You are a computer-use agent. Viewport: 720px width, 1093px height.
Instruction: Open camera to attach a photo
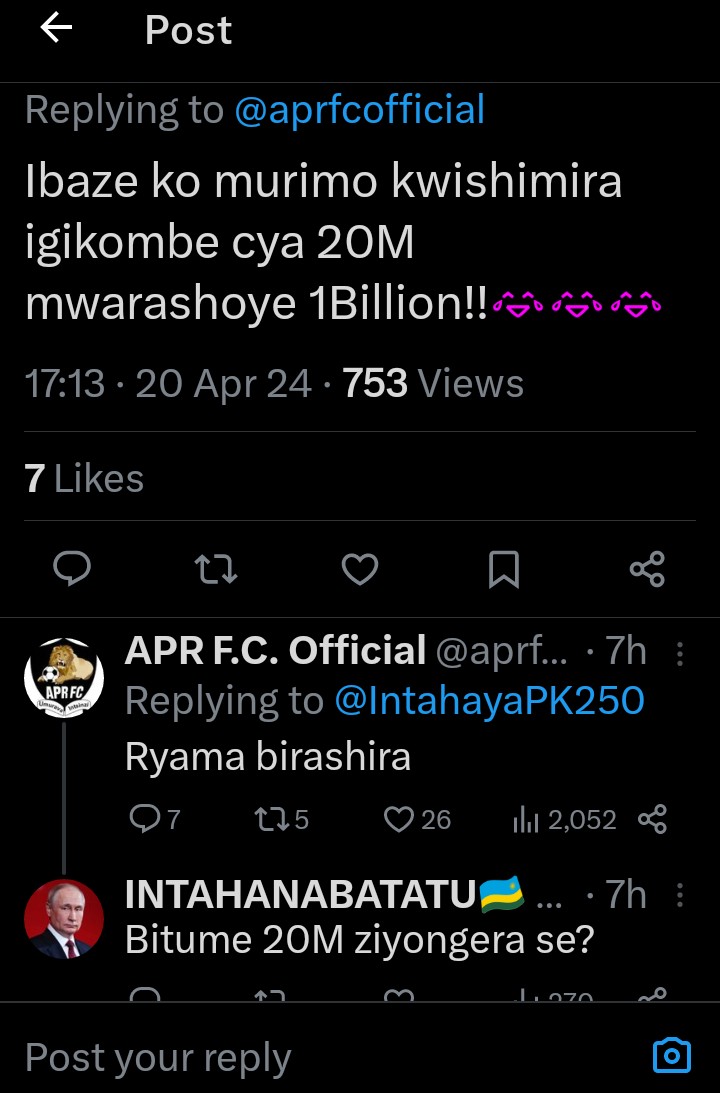[671, 1056]
